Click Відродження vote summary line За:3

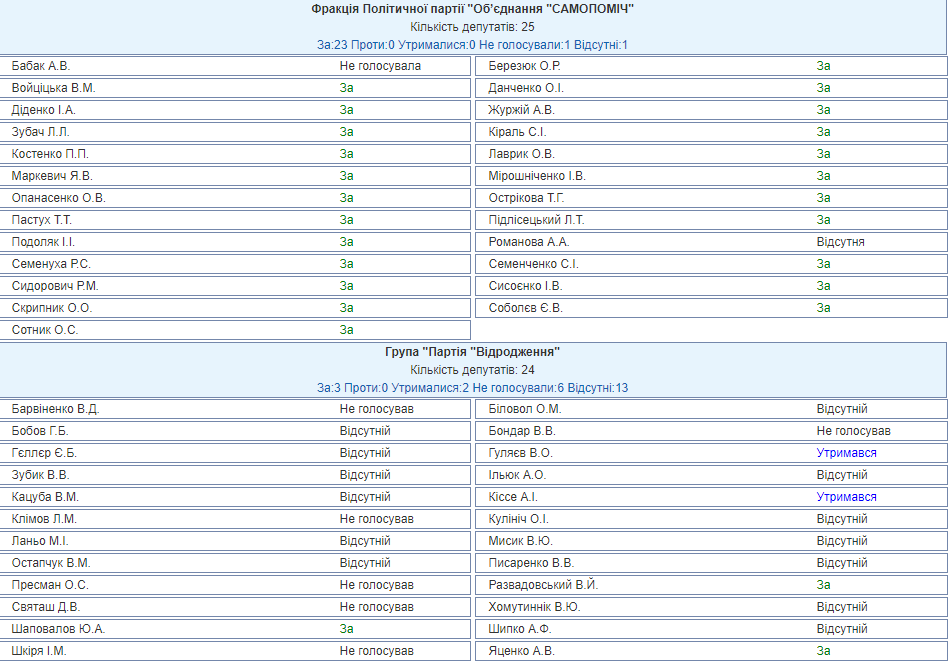(473, 388)
